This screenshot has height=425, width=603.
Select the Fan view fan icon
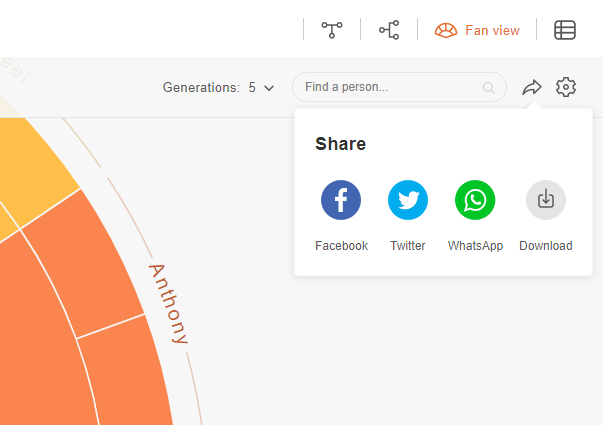tap(446, 30)
